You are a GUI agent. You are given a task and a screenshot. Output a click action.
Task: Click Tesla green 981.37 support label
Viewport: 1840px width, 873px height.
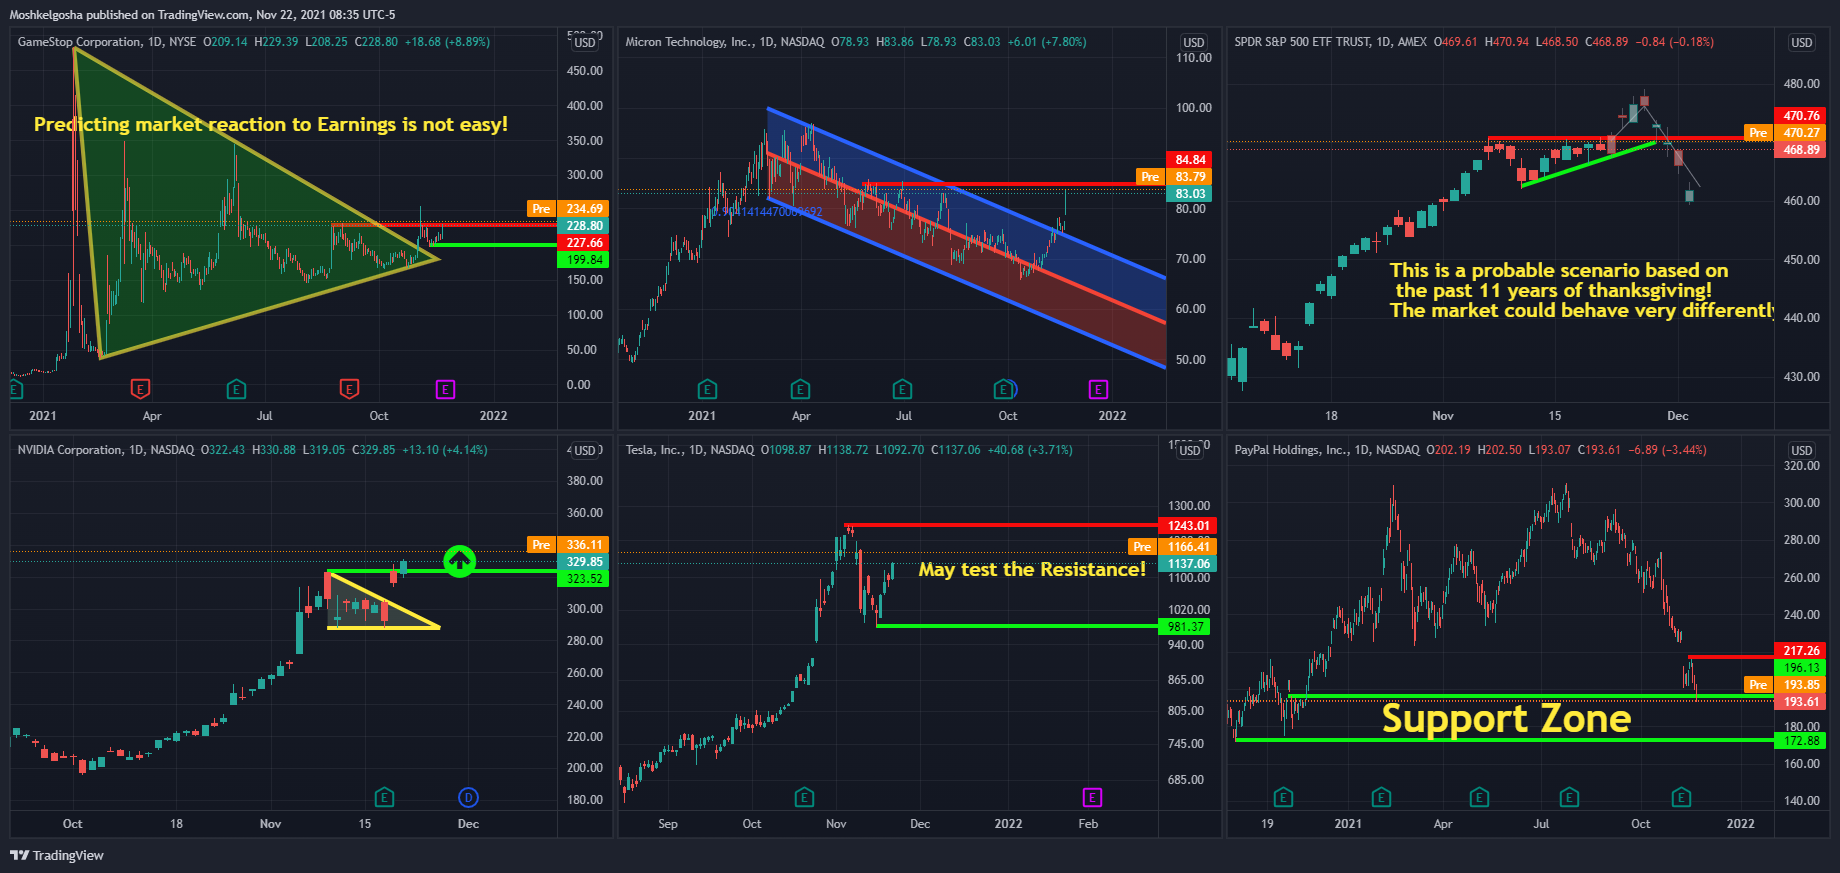click(x=1185, y=627)
